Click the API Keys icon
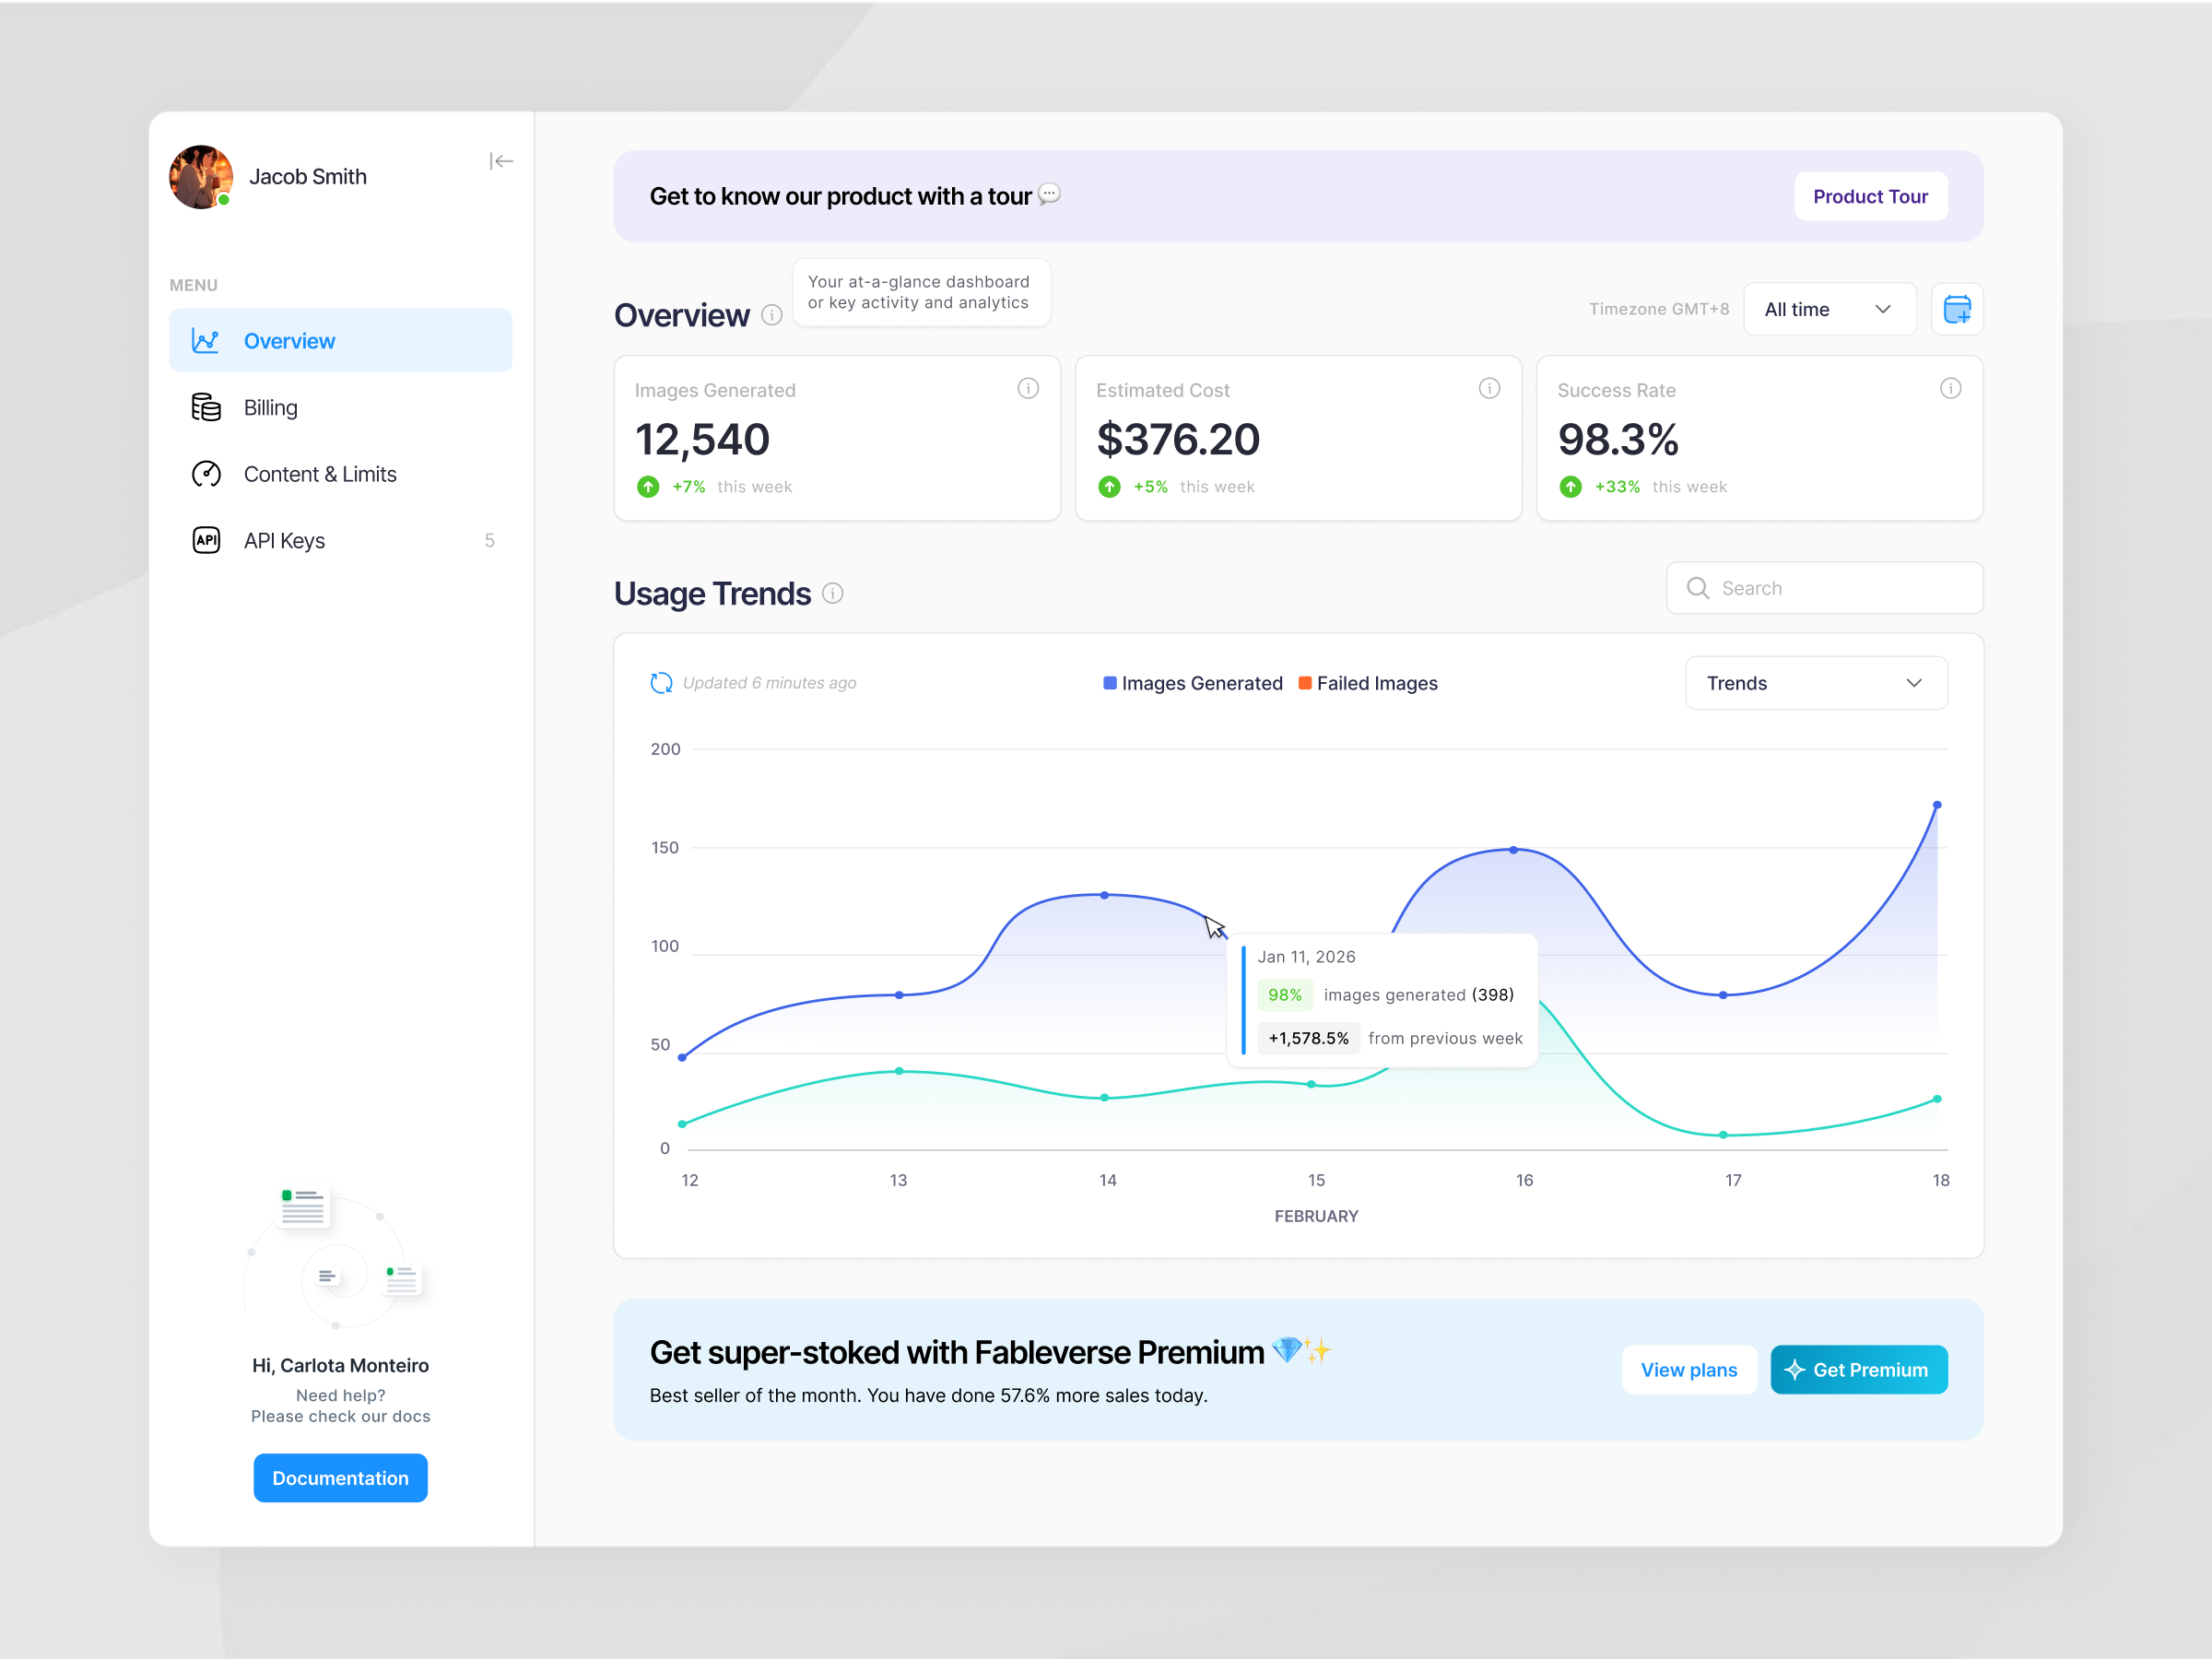Viewport: 2212px width, 1659px height. 205,540
